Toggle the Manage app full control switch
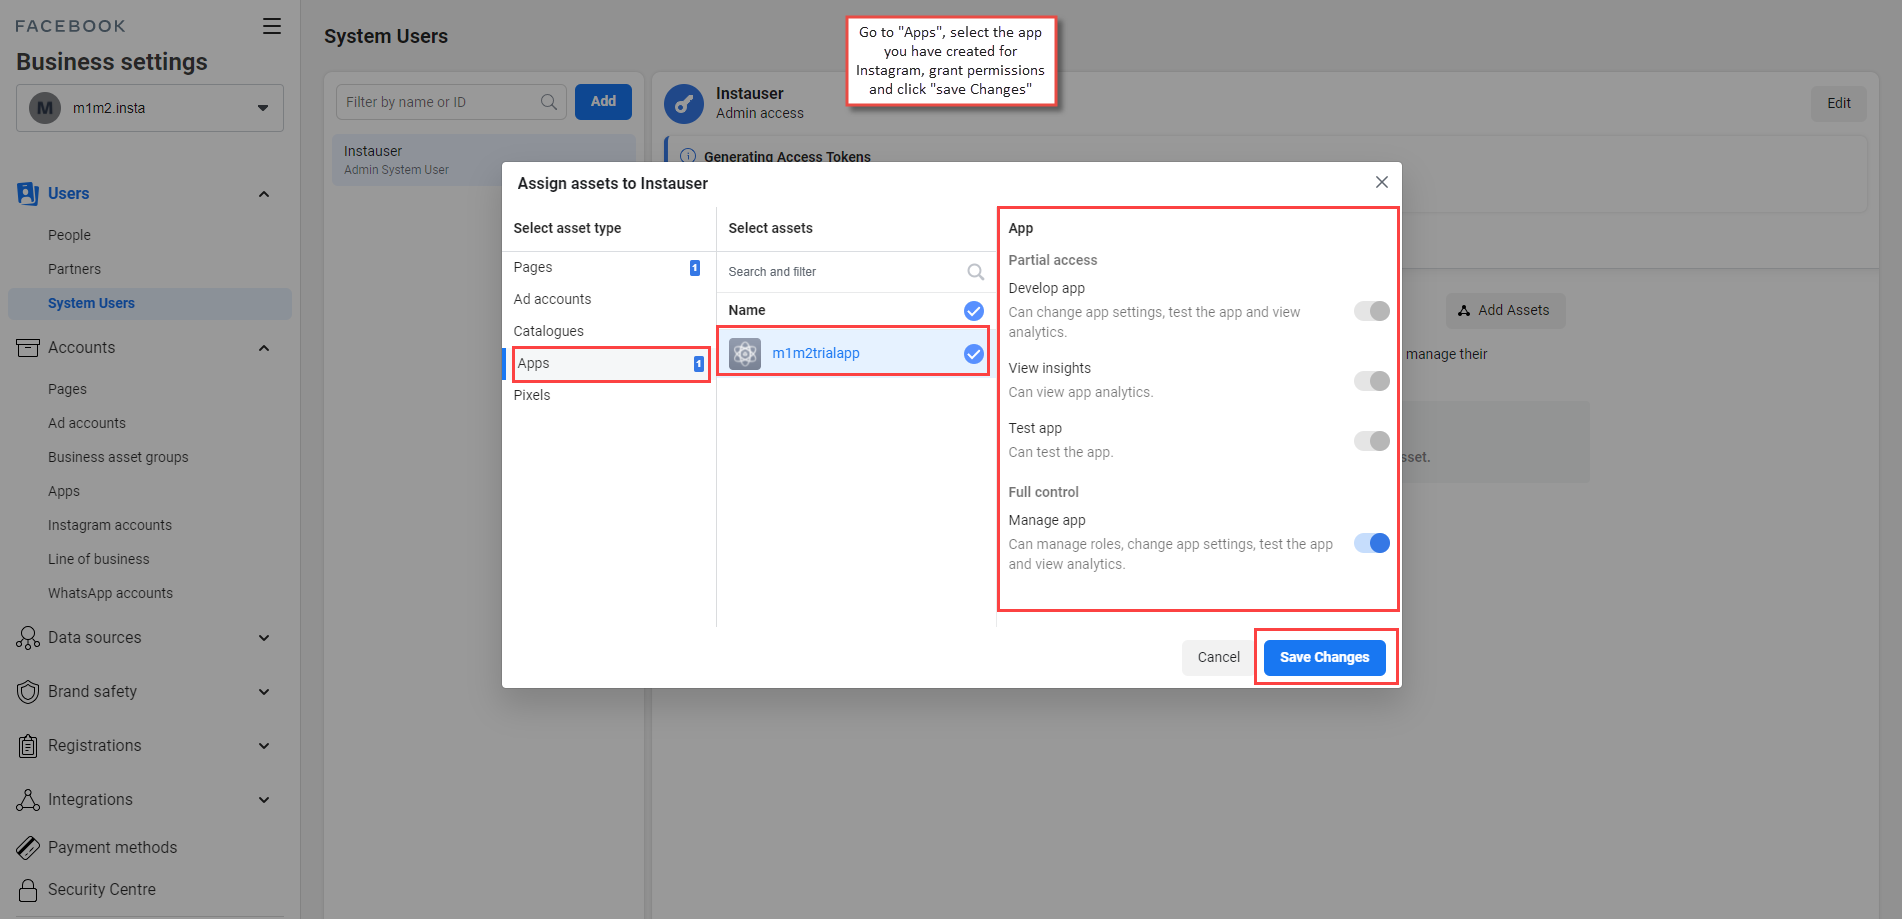Image resolution: width=1902 pixels, height=919 pixels. pyautogui.click(x=1372, y=543)
